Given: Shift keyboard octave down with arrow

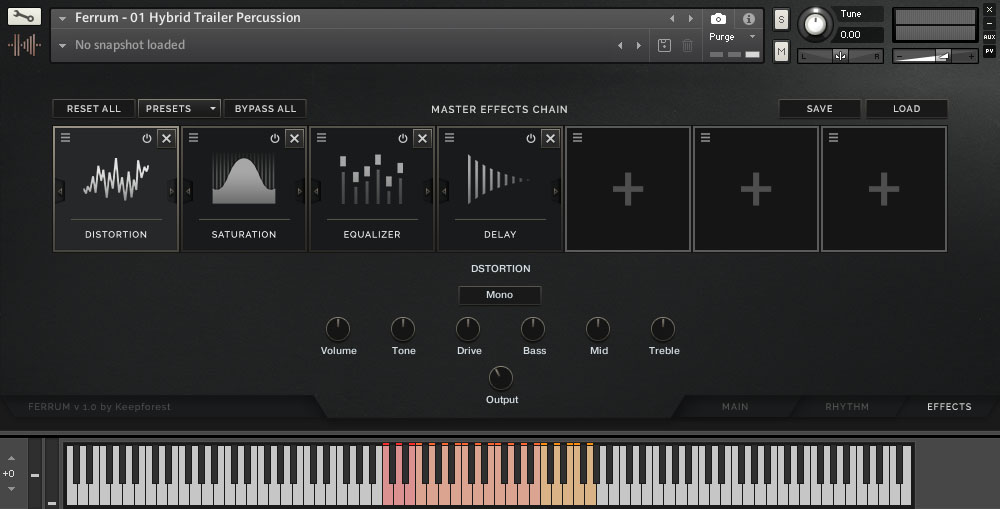Looking at the screenshot, I should (x=11, y=489).
